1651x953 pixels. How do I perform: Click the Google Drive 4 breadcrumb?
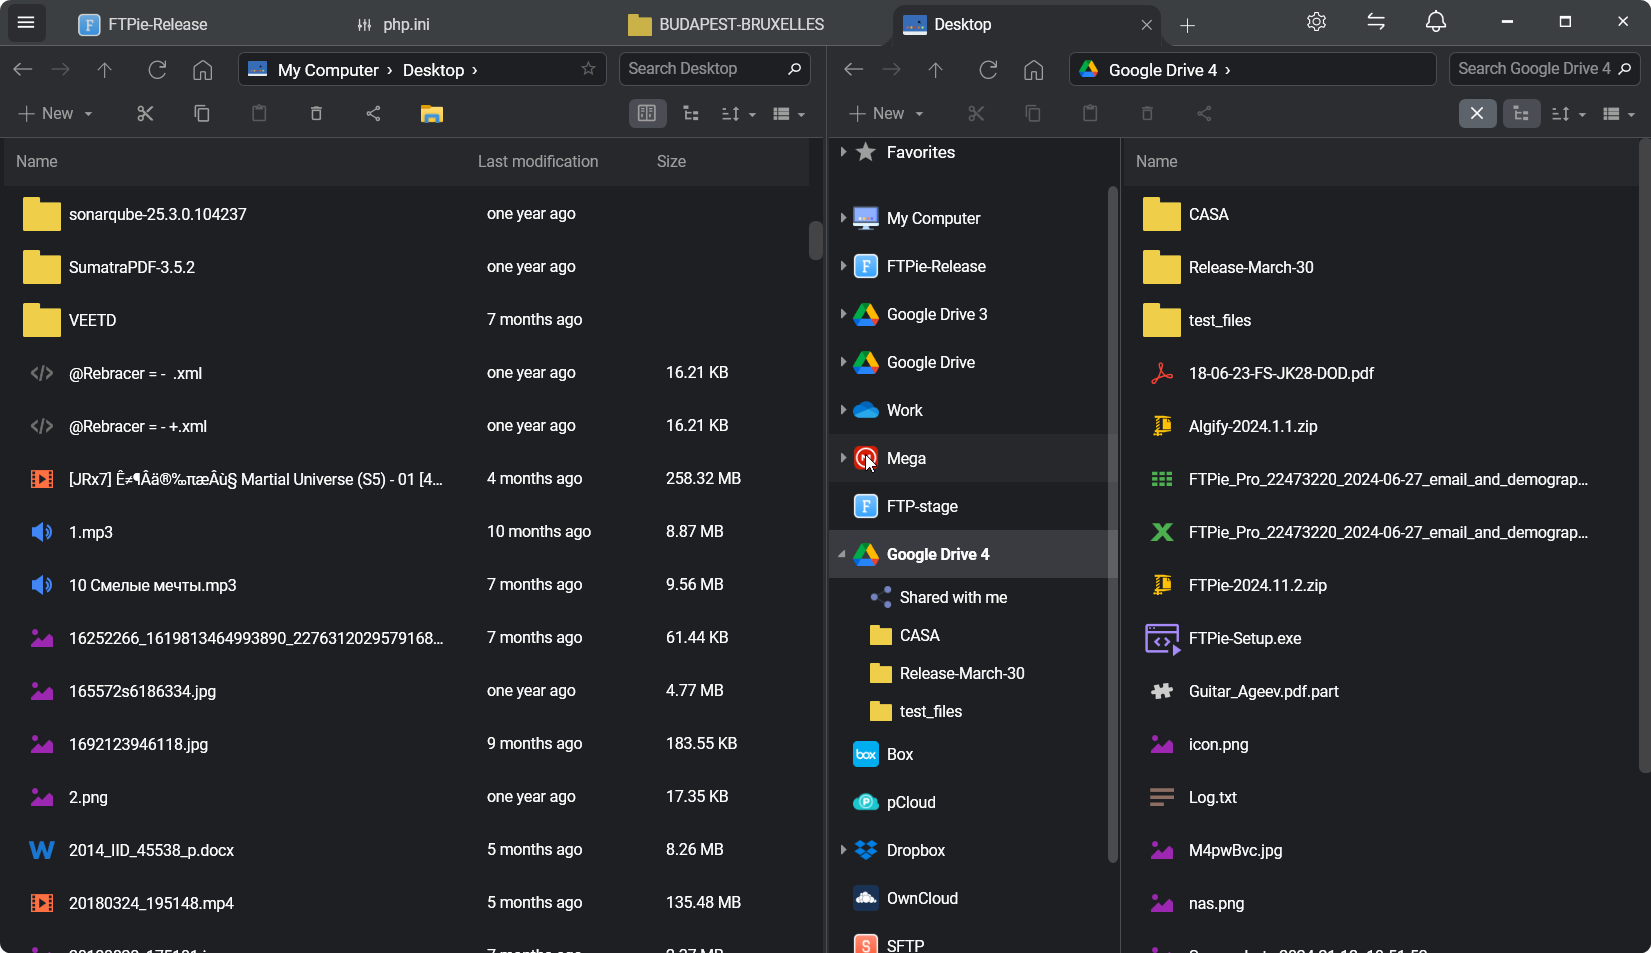coord(1163,70)
